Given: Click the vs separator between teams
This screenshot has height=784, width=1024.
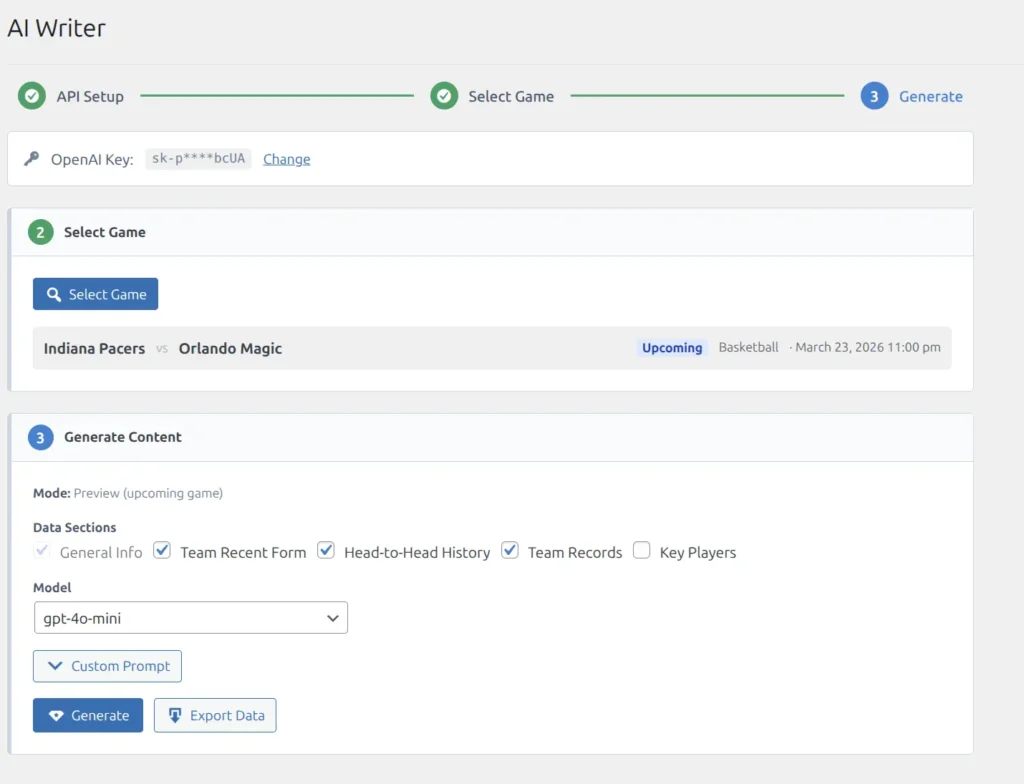Looking at the screenshot, I should coord(162,349).
